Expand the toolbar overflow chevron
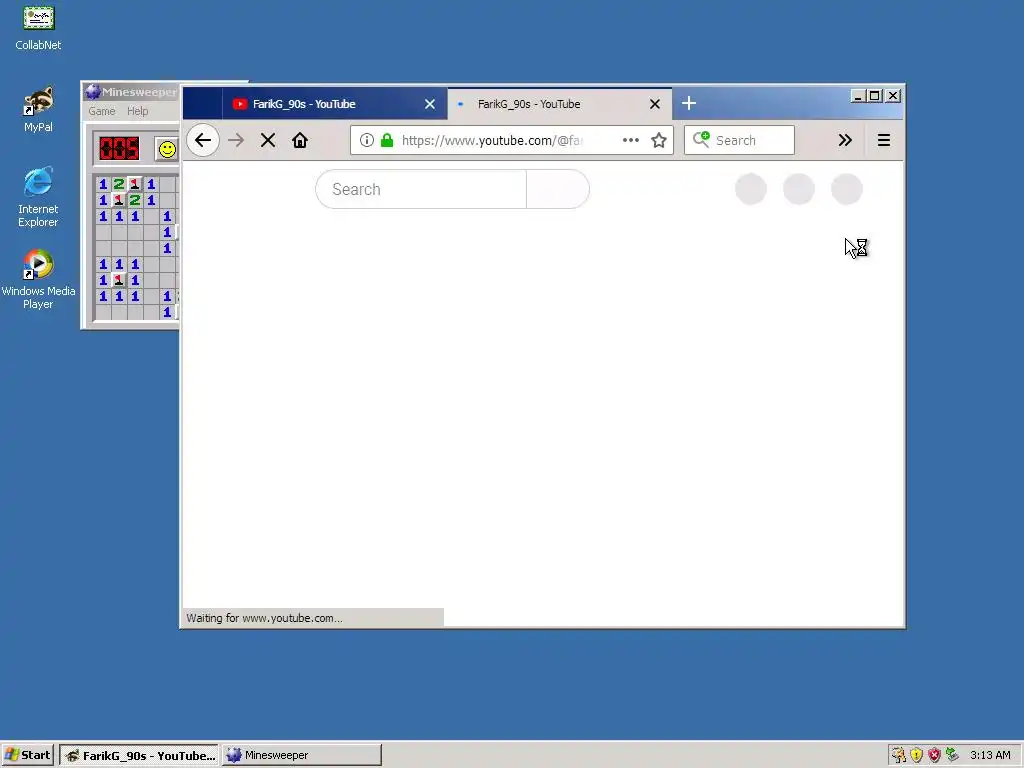This screenshot has width=1024, height=768. 845,140
